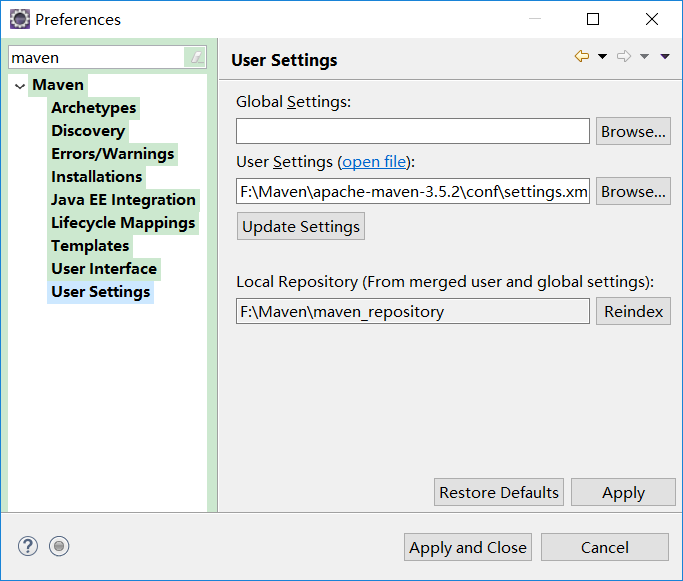Open the forward history dropdown arrow
The image size is (683, 581).
pyautogui.click(x=644, y=57)
